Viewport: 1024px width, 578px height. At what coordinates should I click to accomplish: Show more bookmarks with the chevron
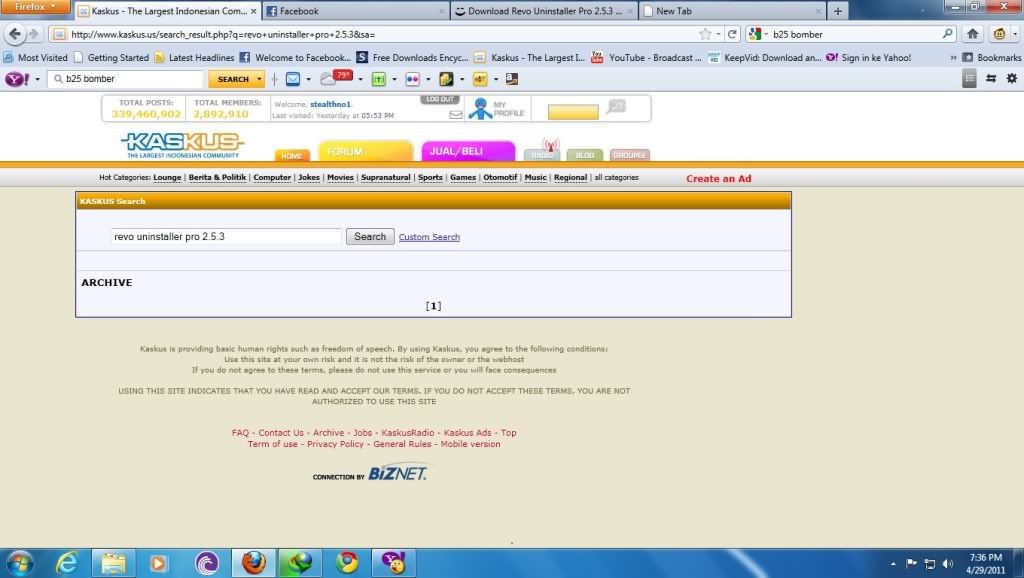[x=953, y=57]
